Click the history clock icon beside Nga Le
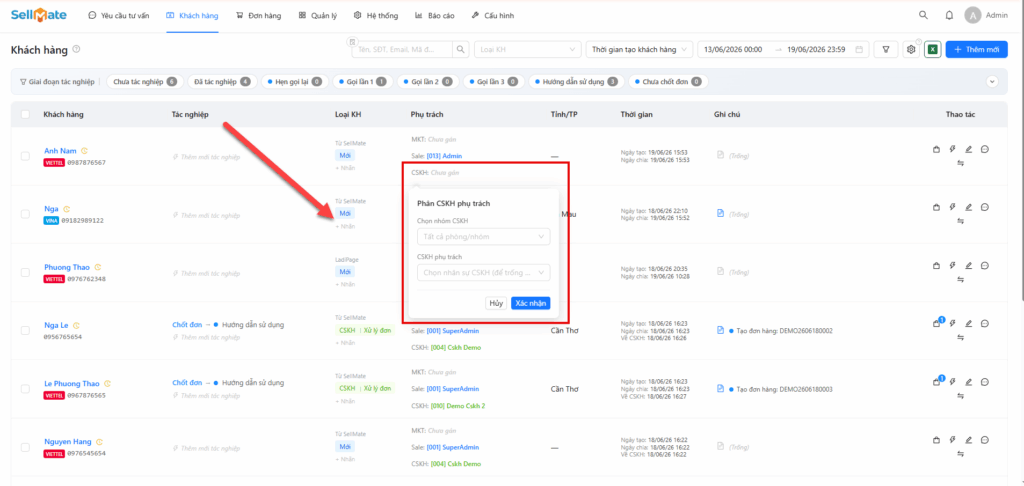1024x486 pixels. tap(76, 325)
